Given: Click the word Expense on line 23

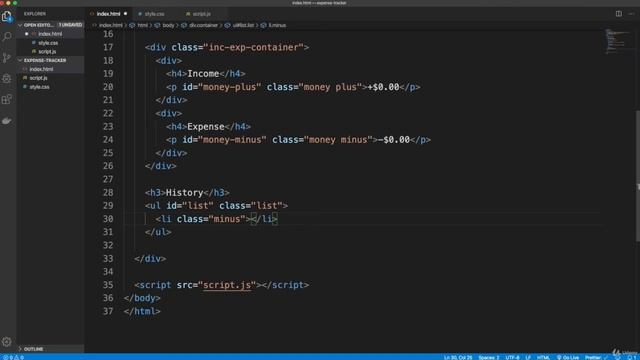Looking at the screenshot, I should (206, 127).
